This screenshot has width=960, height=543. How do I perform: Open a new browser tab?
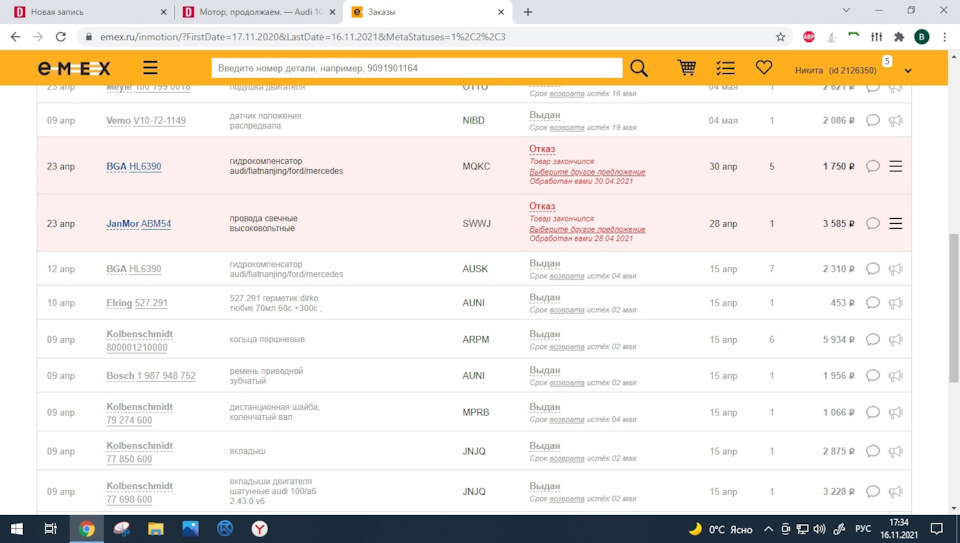[x=528, y=12]
